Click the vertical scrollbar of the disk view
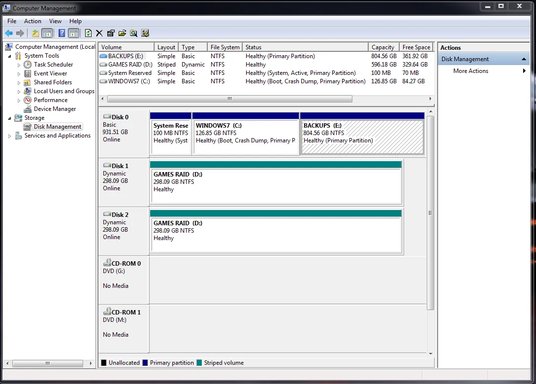Screen dimensions: 536x384 tap(430, 213)
